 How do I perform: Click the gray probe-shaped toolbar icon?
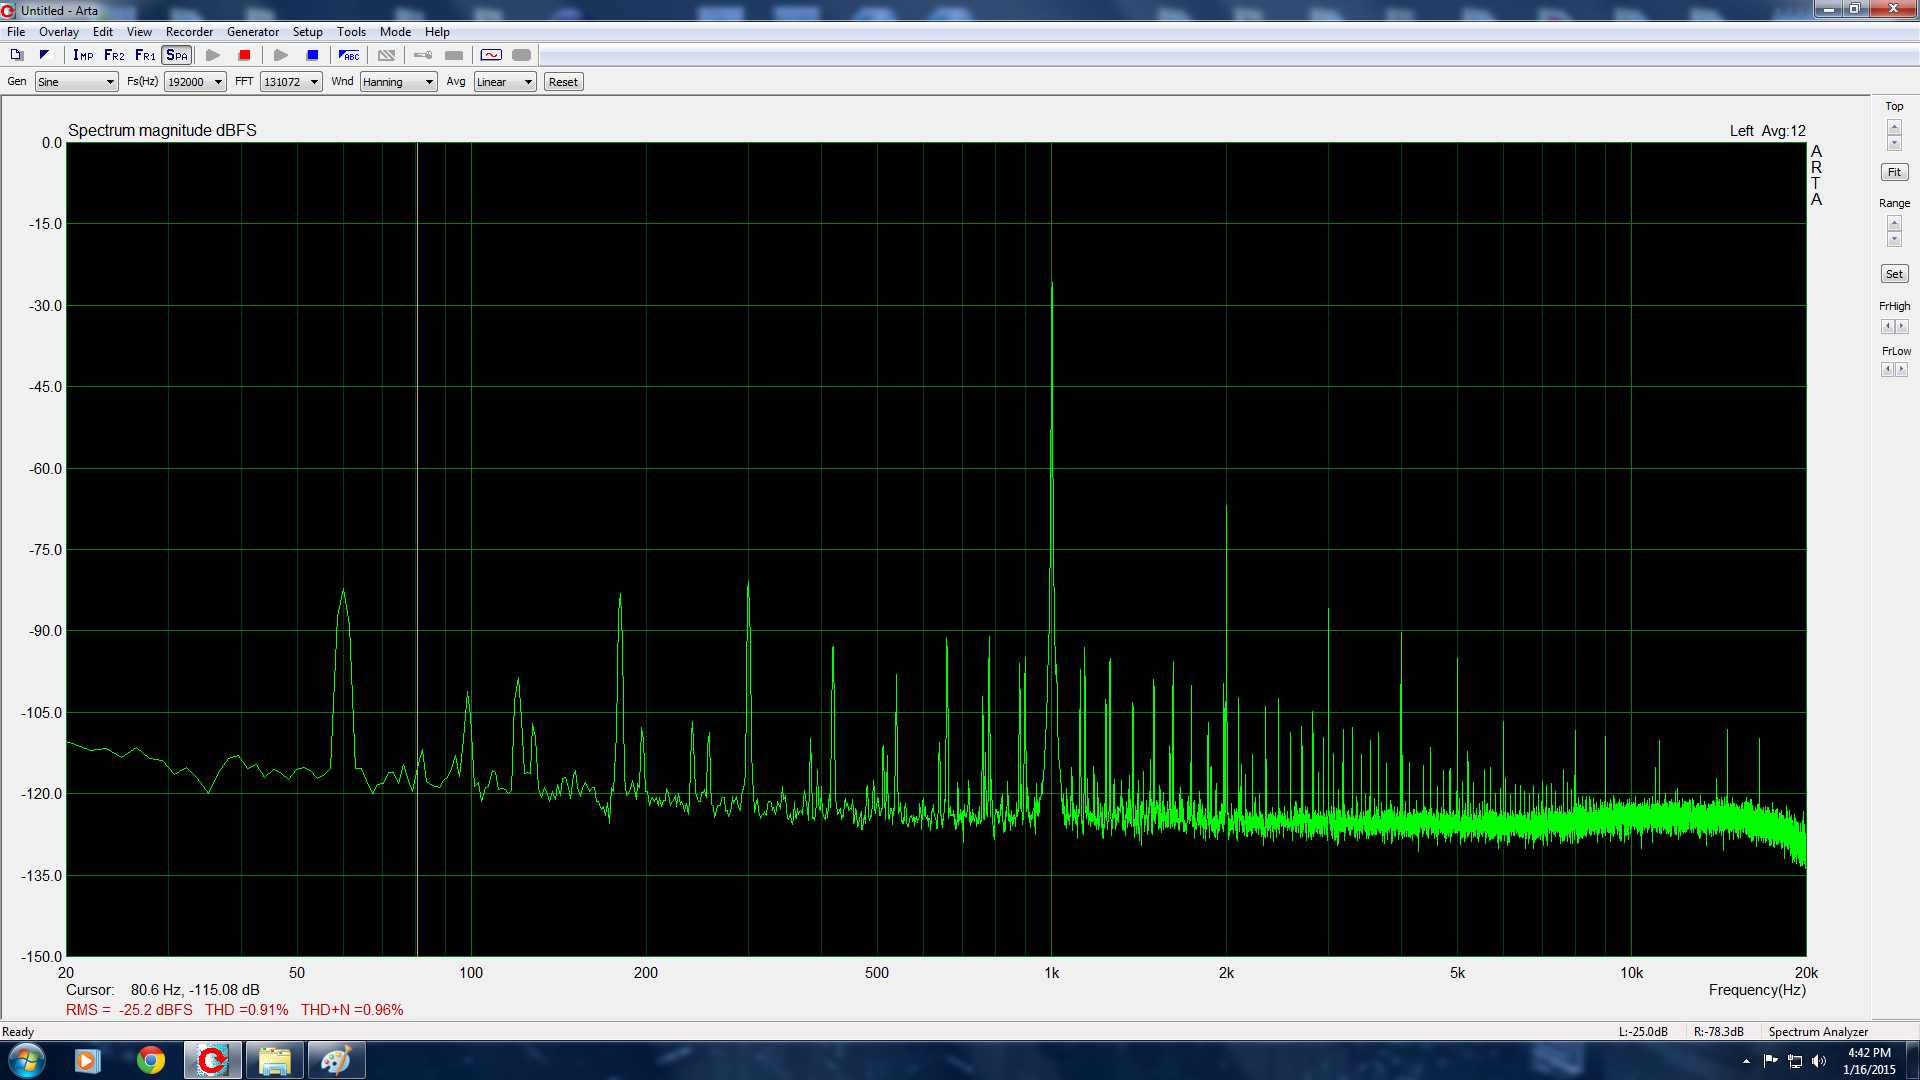[423, 55]
